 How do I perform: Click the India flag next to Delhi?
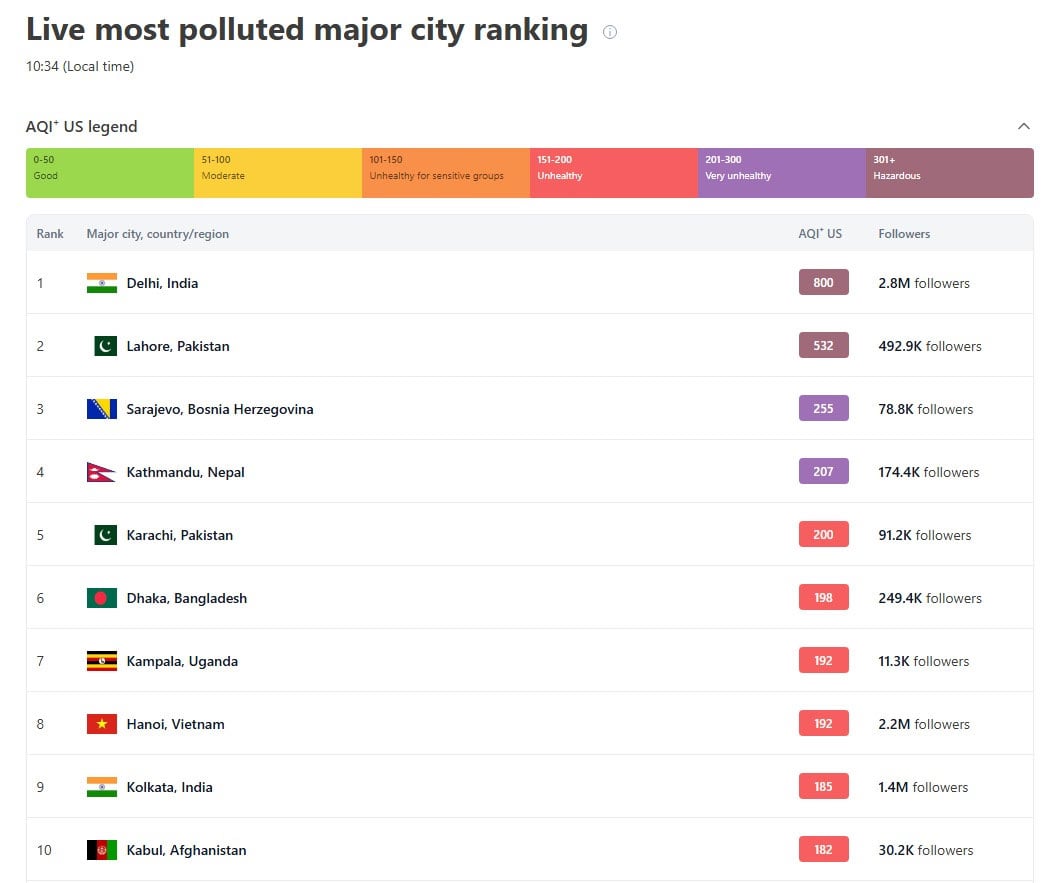[x=102, y=283]
